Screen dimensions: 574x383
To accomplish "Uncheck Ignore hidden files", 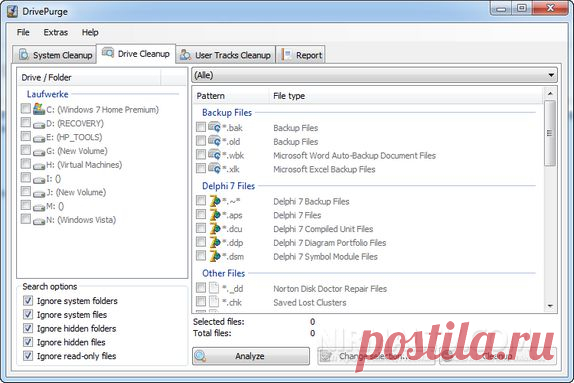I will click(28, 342).
